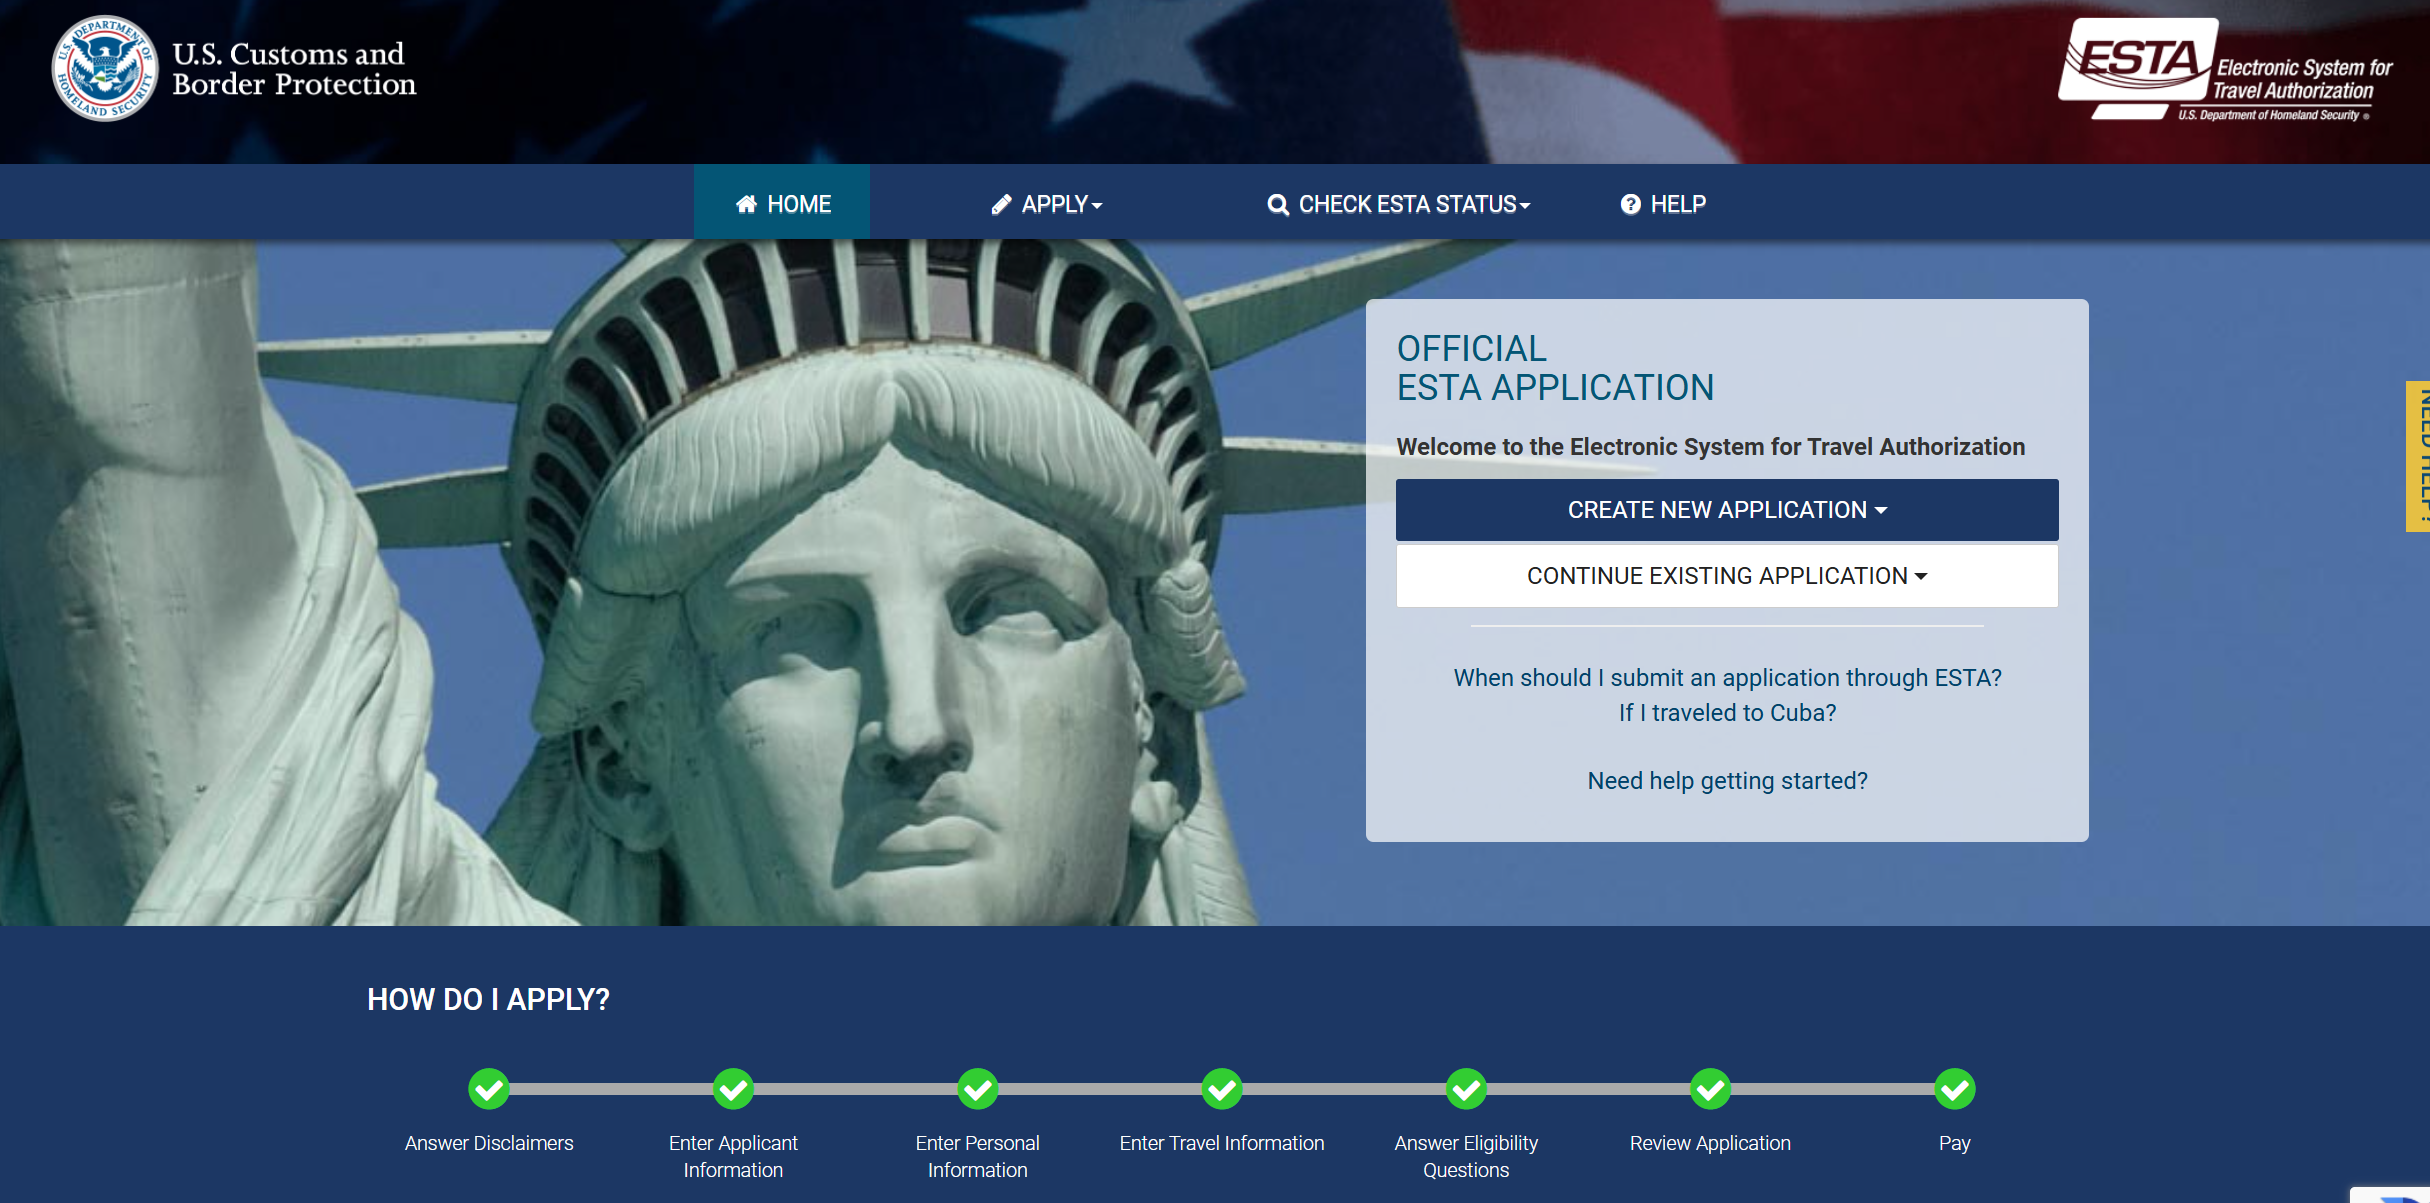Screen dimensions: 2430x1203
Task: Click the checkmark above Answer Eligibility Questions
Action: [x=1466, y=1089]
